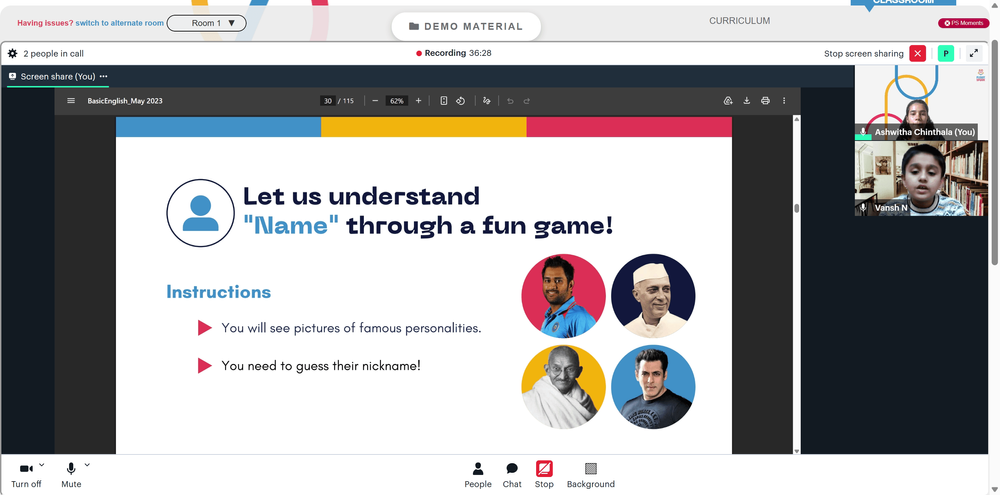Turn off the camera
The height and width of the screenshot is (495, 1000).
click(x=26, y=475)
